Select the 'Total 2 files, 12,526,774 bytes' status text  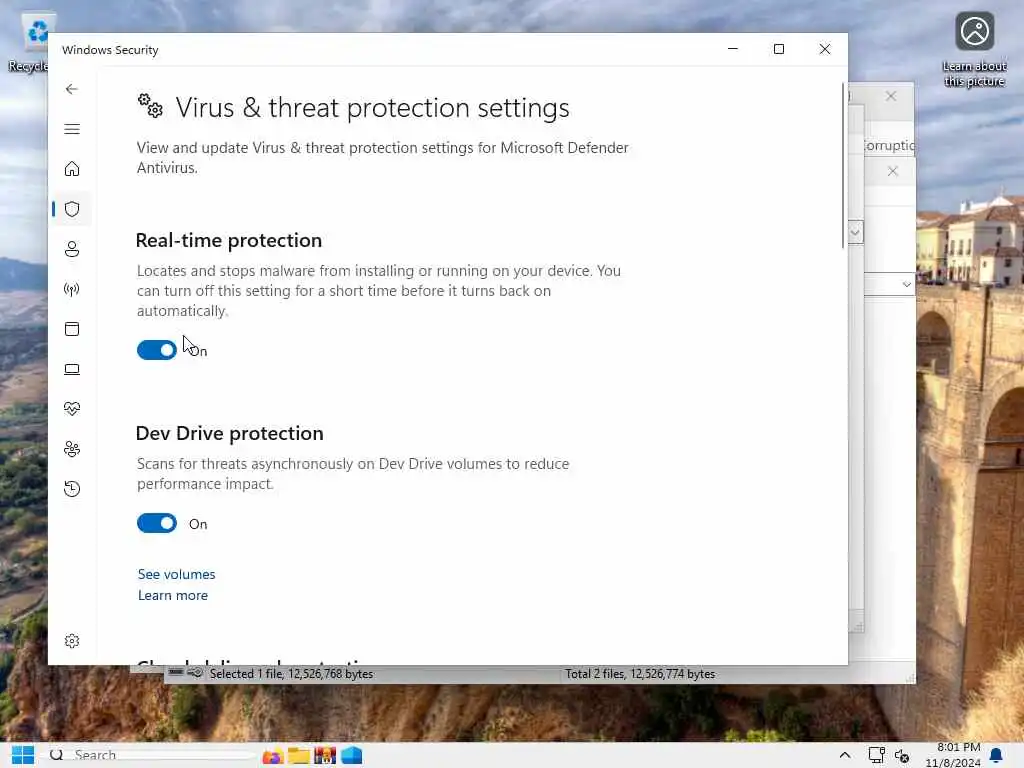(640, 674)
